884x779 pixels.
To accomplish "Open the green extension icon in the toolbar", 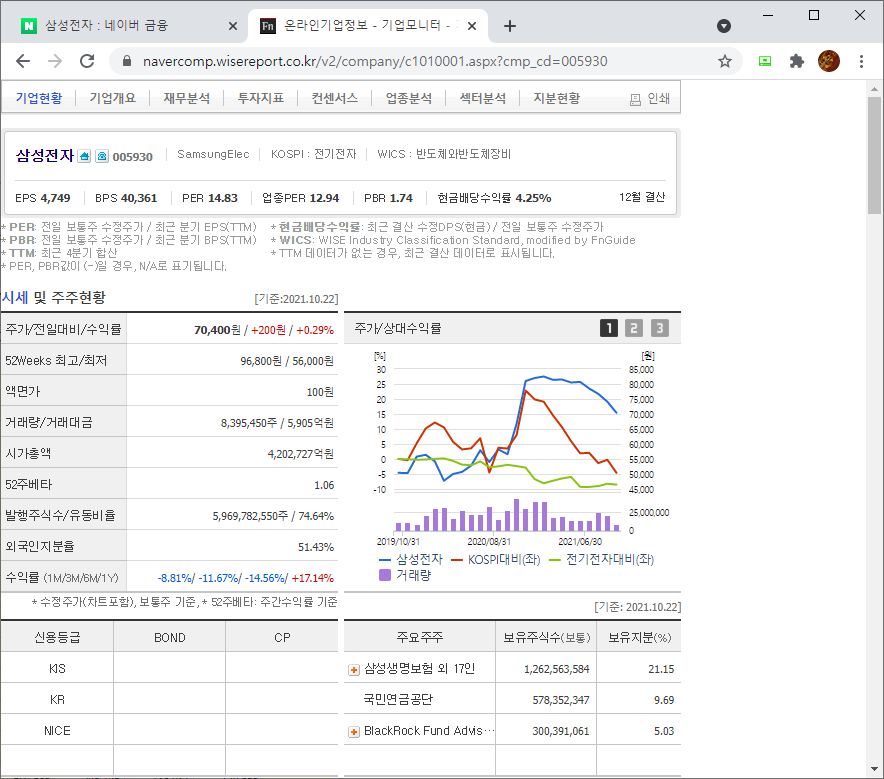I will (x=764, y=61).
